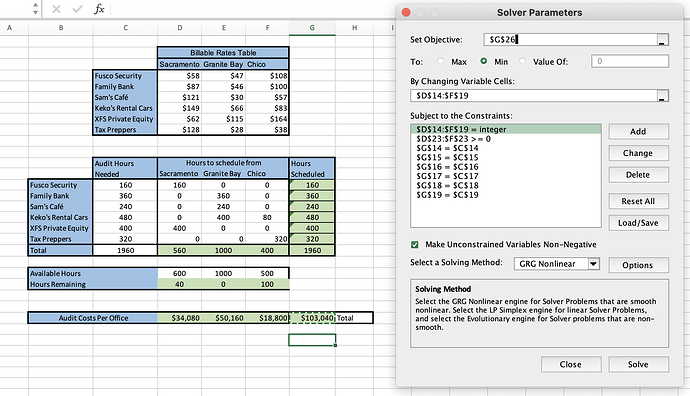Select column B header
Screen dimensions: 690x396
tap(61, 28)
